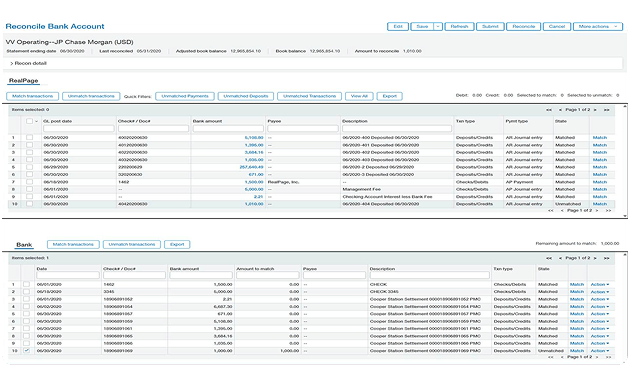This screenshot has width=630, height=388.
Task: Open More actions dropdown
Action: (x=597, y=27)
